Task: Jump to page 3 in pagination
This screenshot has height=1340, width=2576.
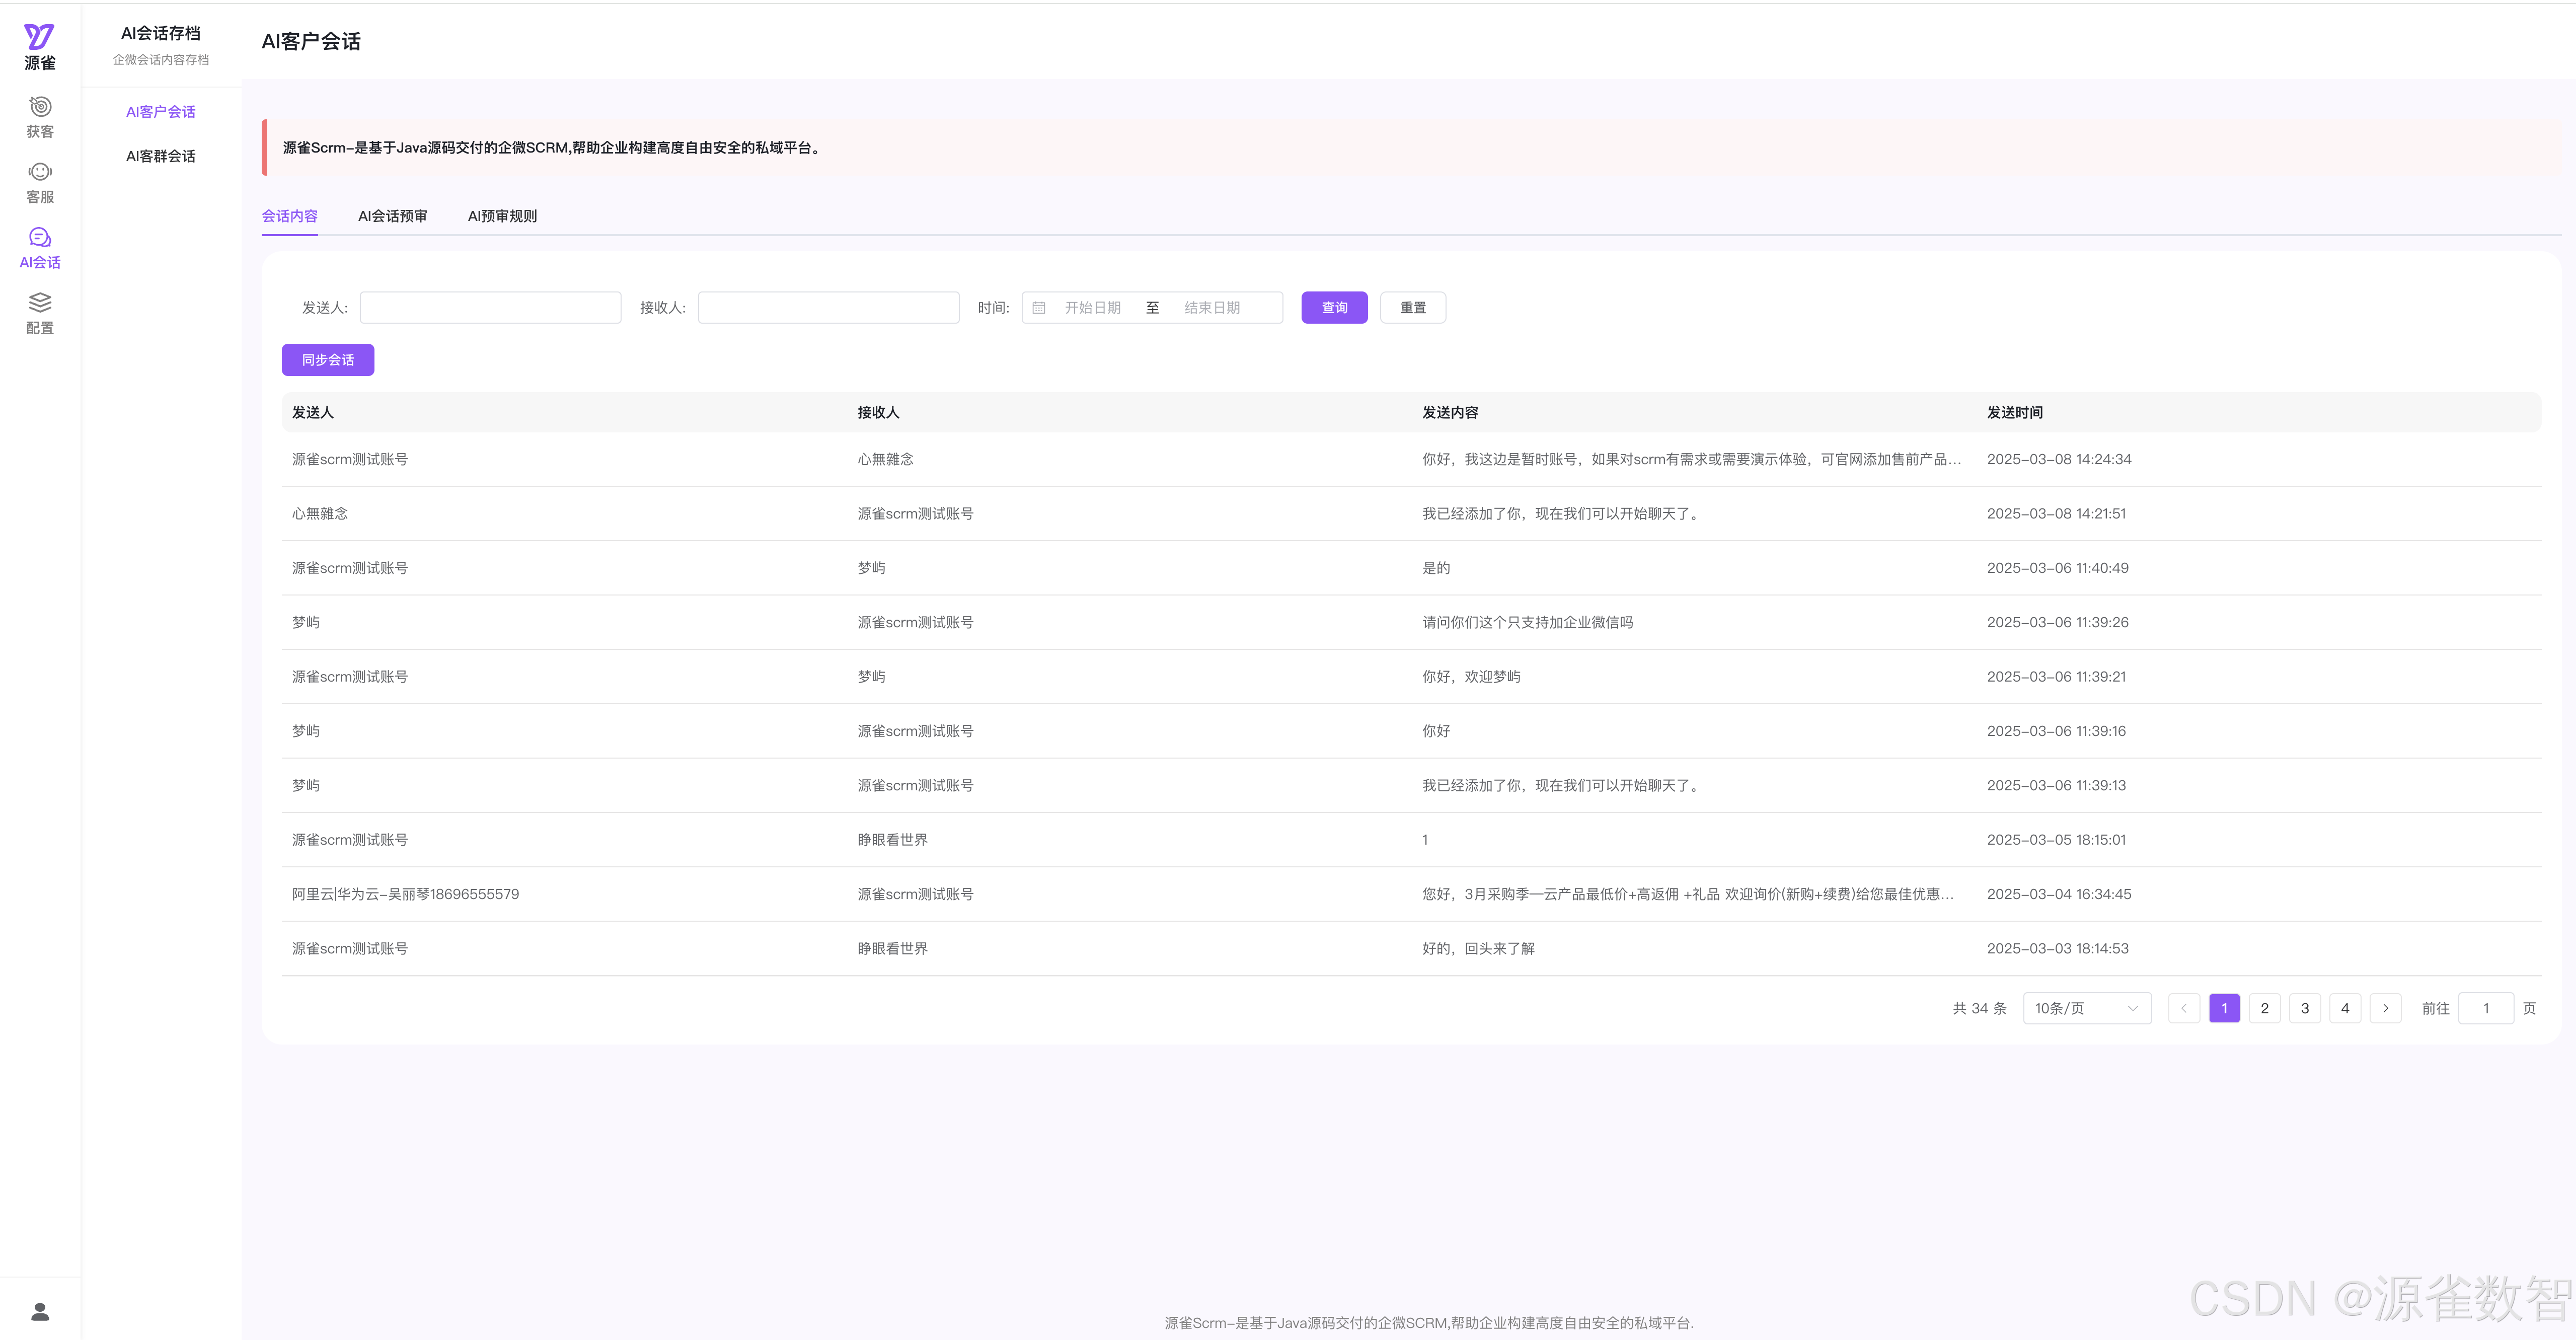Action: pos(2305,1008)
